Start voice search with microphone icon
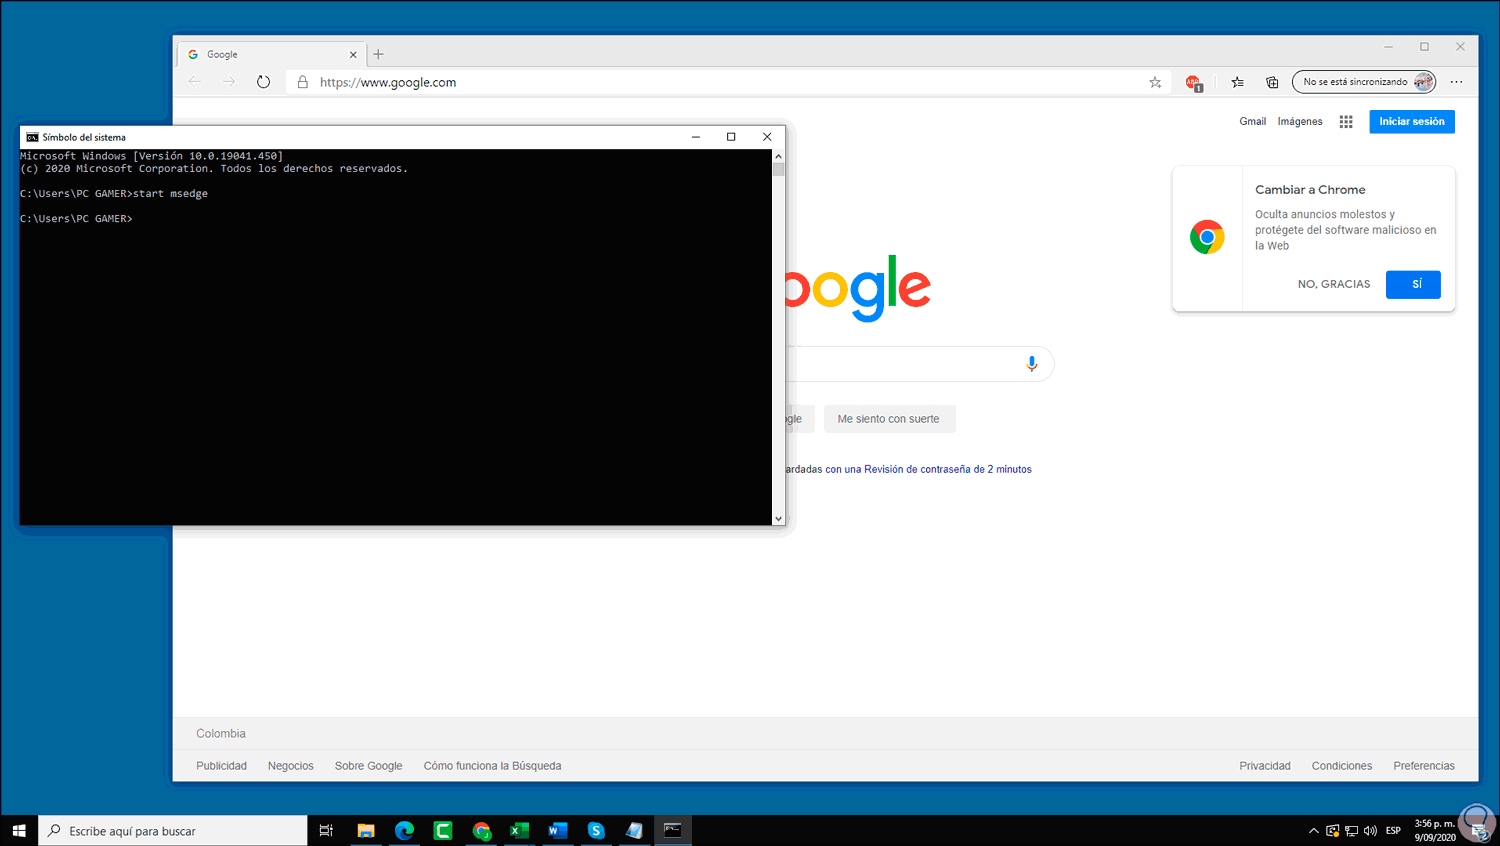The image size is (1500, 846). click(x=1032, y=364)
